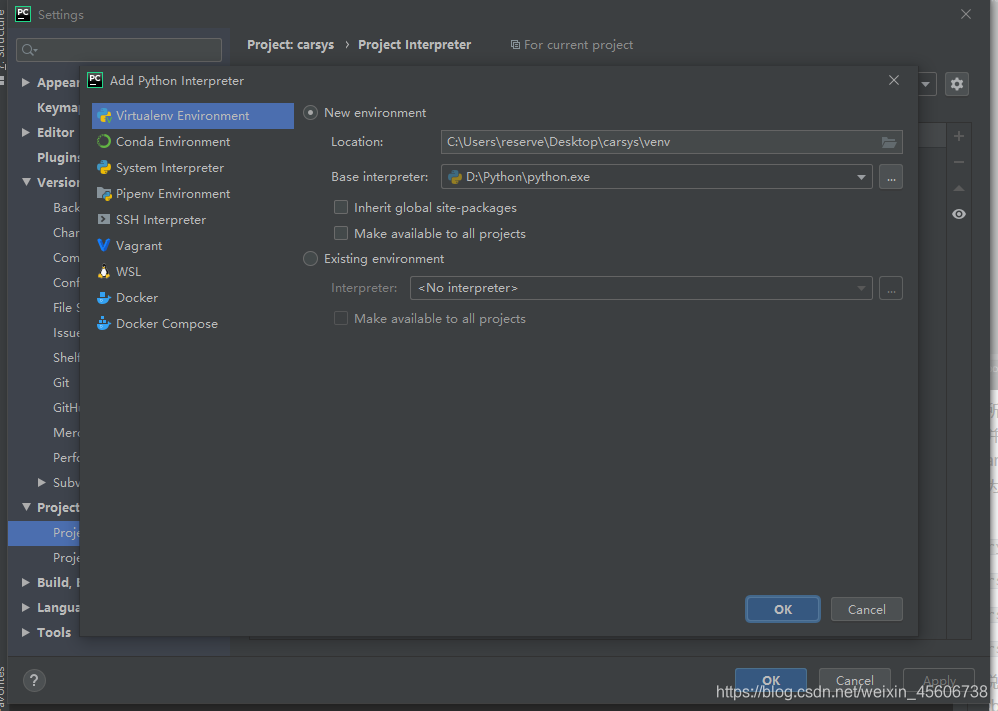Click the search icon in Settings search box

[29, 50]
